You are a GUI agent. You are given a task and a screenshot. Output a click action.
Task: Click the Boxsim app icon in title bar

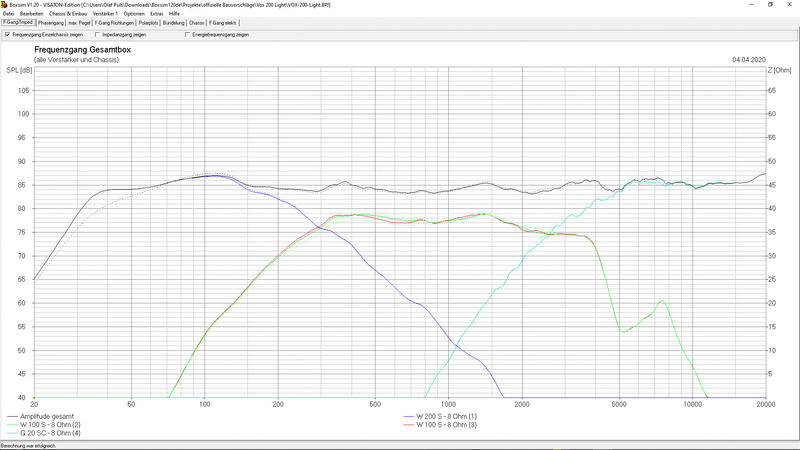[4, 4]
